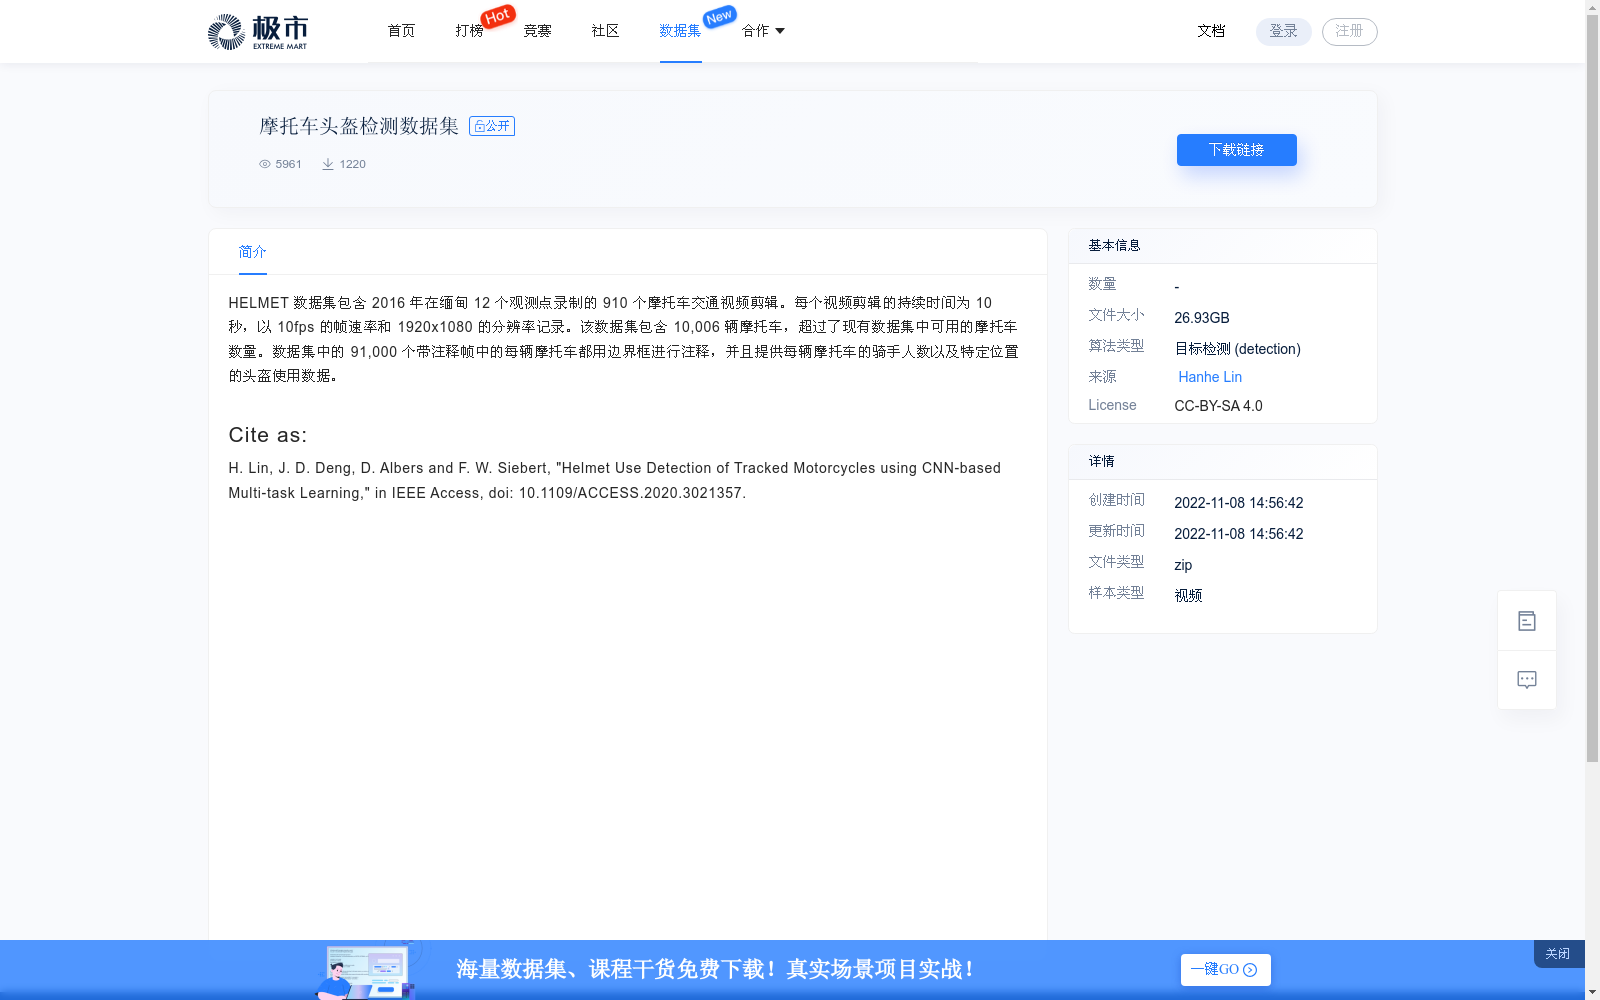Viewport: 1600px width, 1000px height.
Task: Open the 打榜 nav item
Action: (469, 31)
